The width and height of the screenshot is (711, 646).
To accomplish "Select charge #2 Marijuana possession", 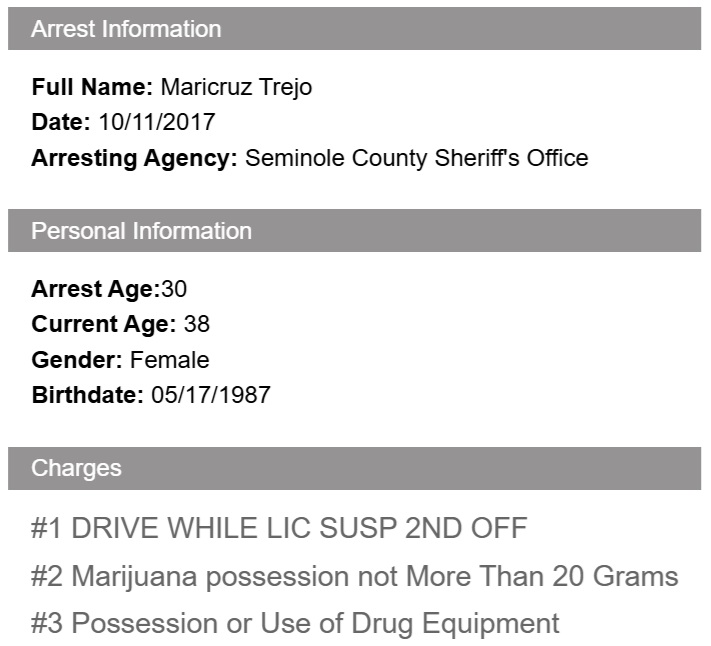I will point(354,576).
